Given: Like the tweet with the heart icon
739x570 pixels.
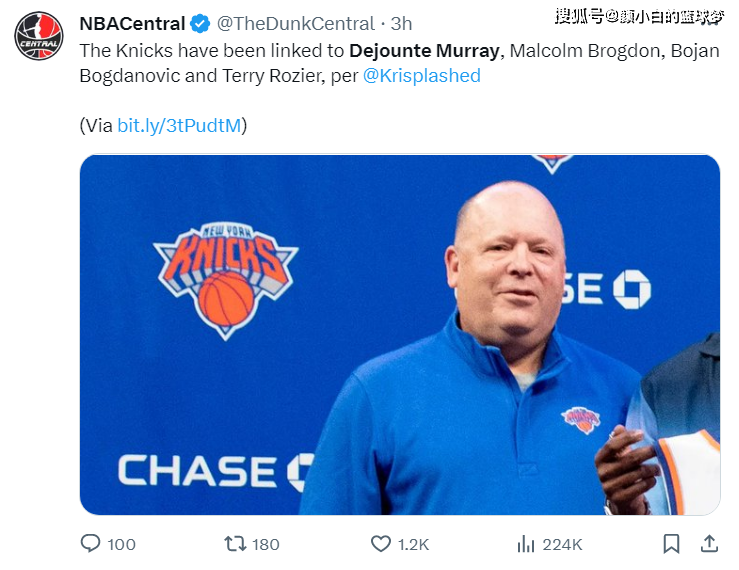Looking at the screenshot, I should tap(380, 543).
